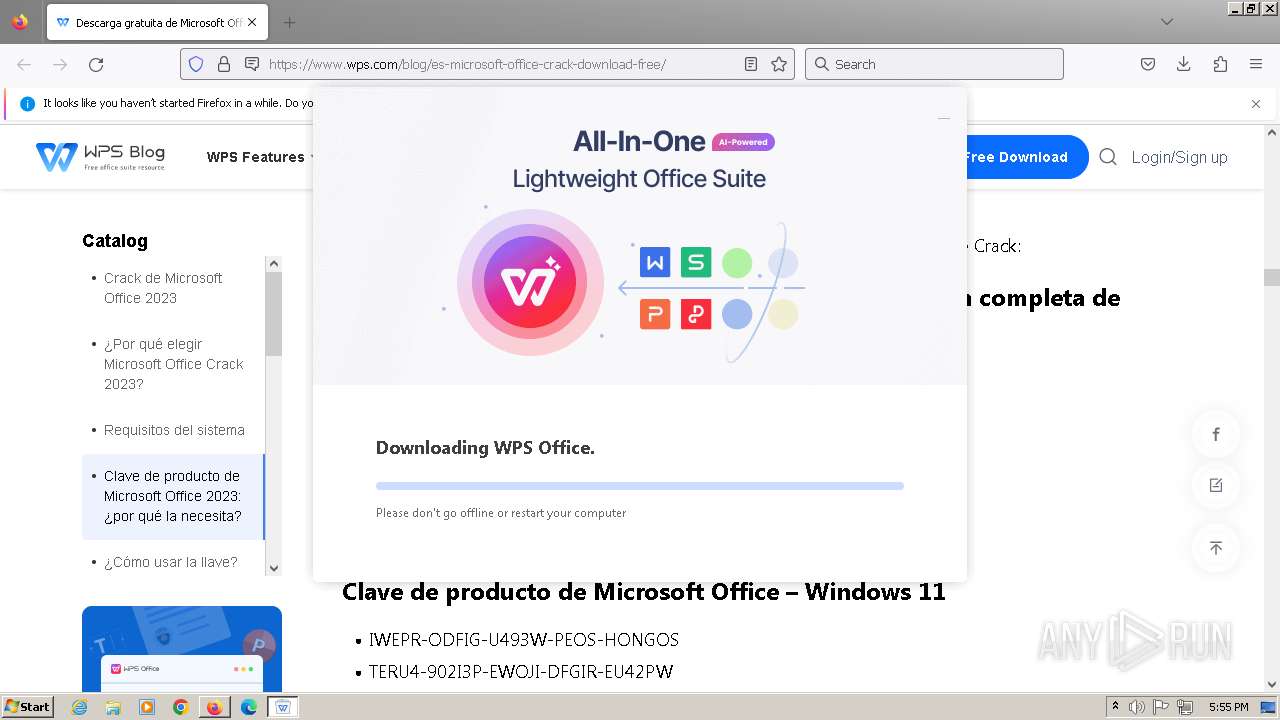Open a new tab with plus icon
This screenshot has height=720, width=1280.
pyautogui.click(x=289, y=22)
